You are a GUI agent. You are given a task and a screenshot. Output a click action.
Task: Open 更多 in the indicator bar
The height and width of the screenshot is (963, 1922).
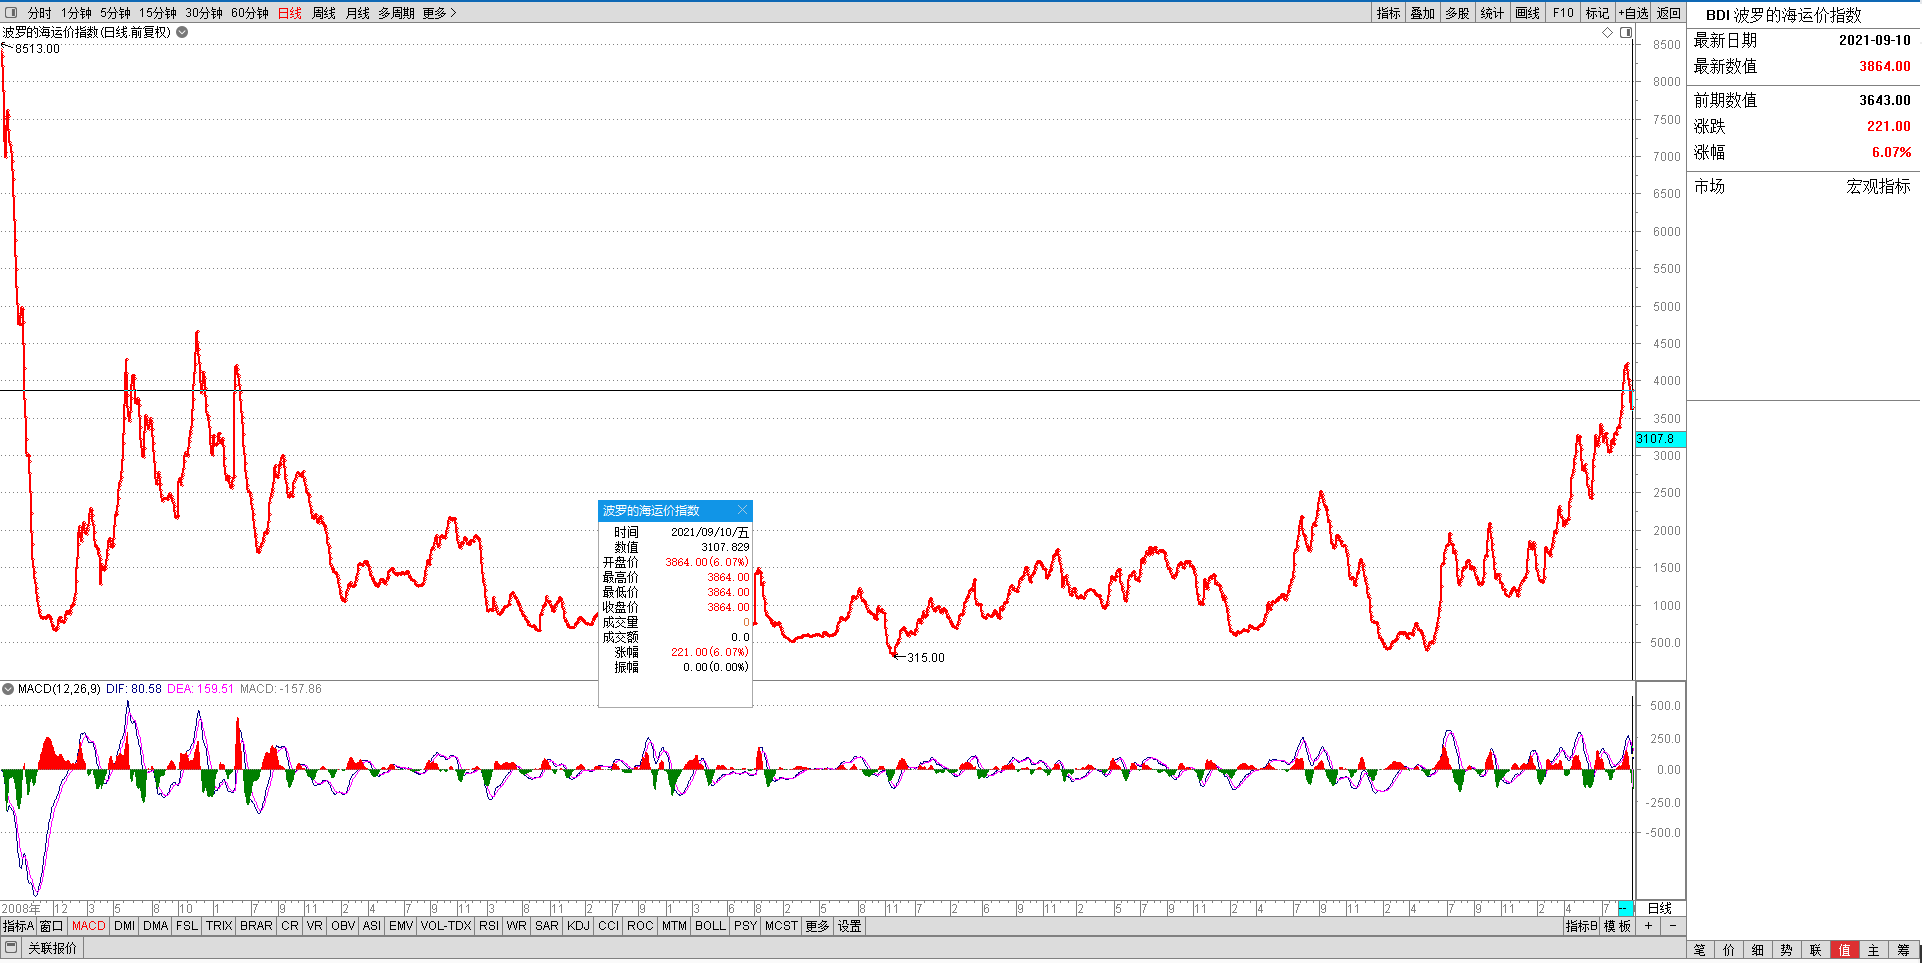(817, 926)
